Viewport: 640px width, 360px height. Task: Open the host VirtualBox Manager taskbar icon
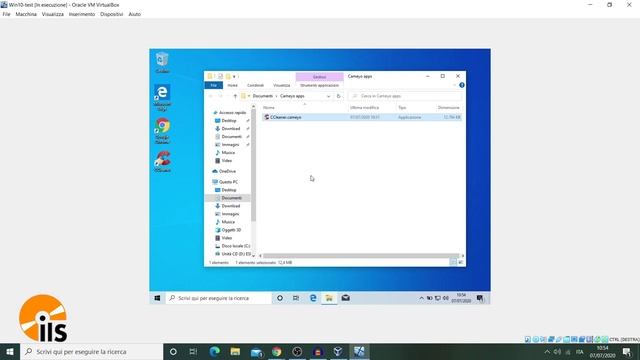pyautogui.click(x=338, y=352)
